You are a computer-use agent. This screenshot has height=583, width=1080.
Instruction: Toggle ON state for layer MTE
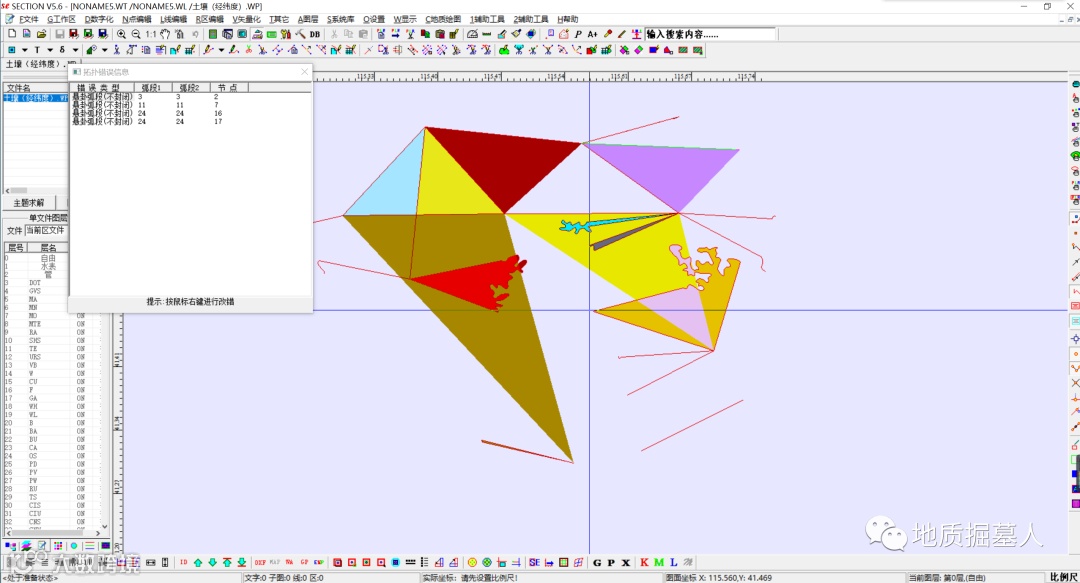click(x=81, y=324)
